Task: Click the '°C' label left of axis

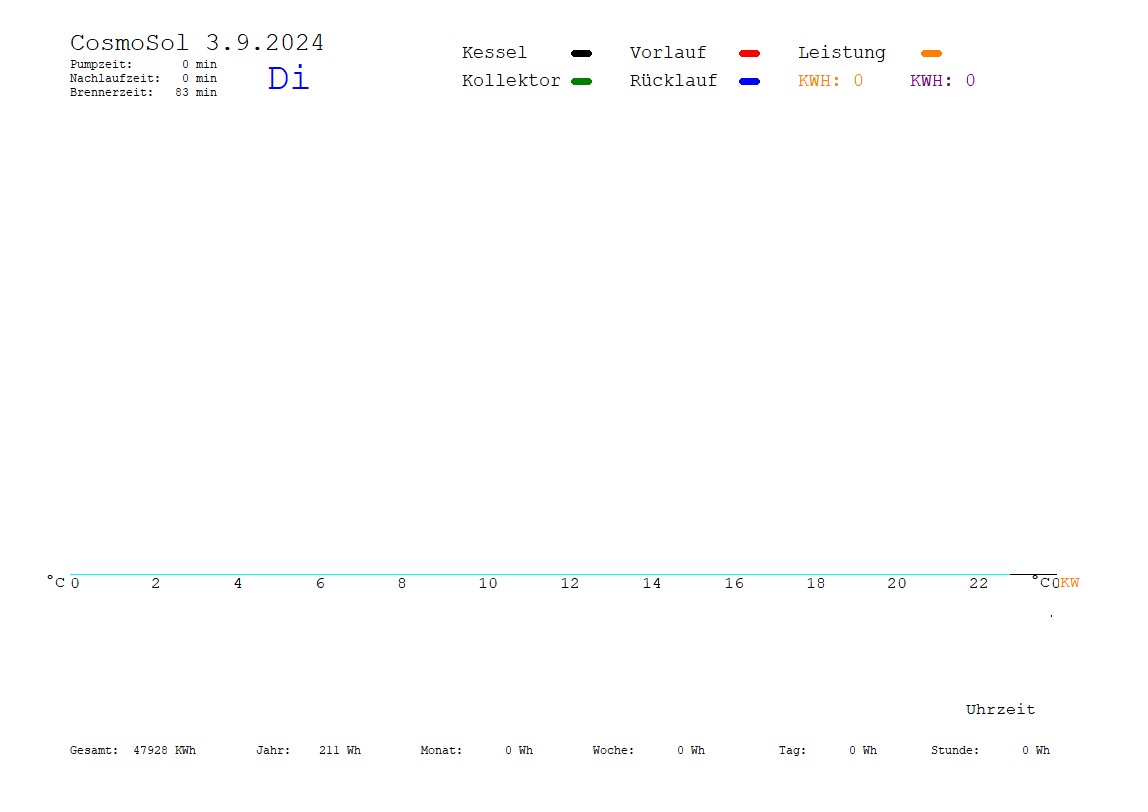Action: pos(56,582)
